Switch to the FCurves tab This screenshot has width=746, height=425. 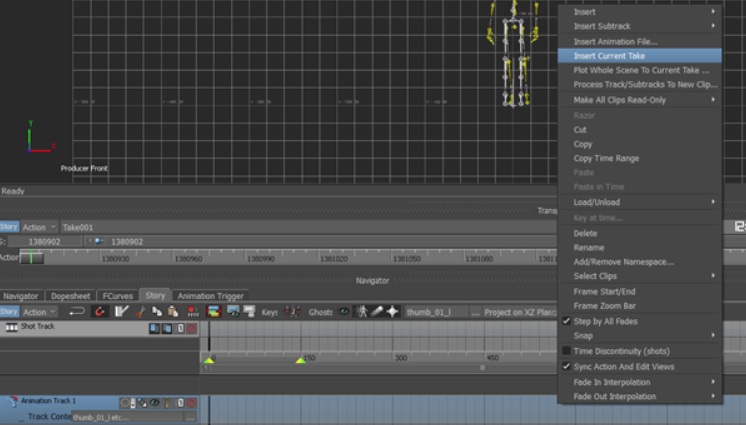[118, 296]
